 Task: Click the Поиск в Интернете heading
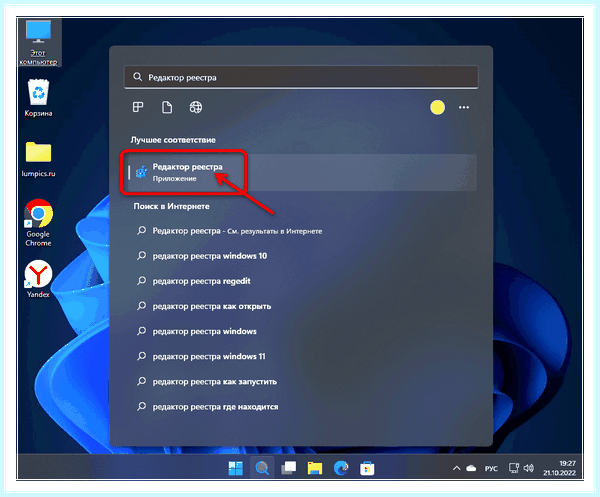(171, 206)
